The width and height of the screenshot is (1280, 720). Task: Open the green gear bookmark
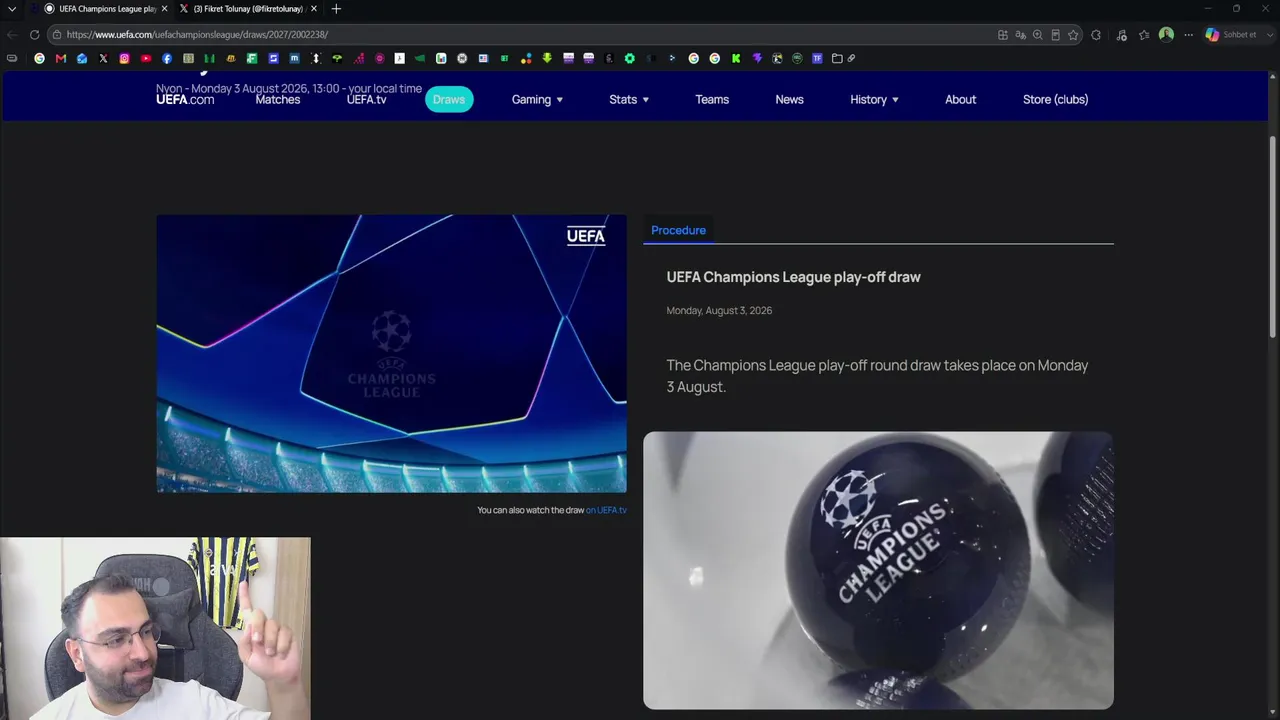coord(629,58)
